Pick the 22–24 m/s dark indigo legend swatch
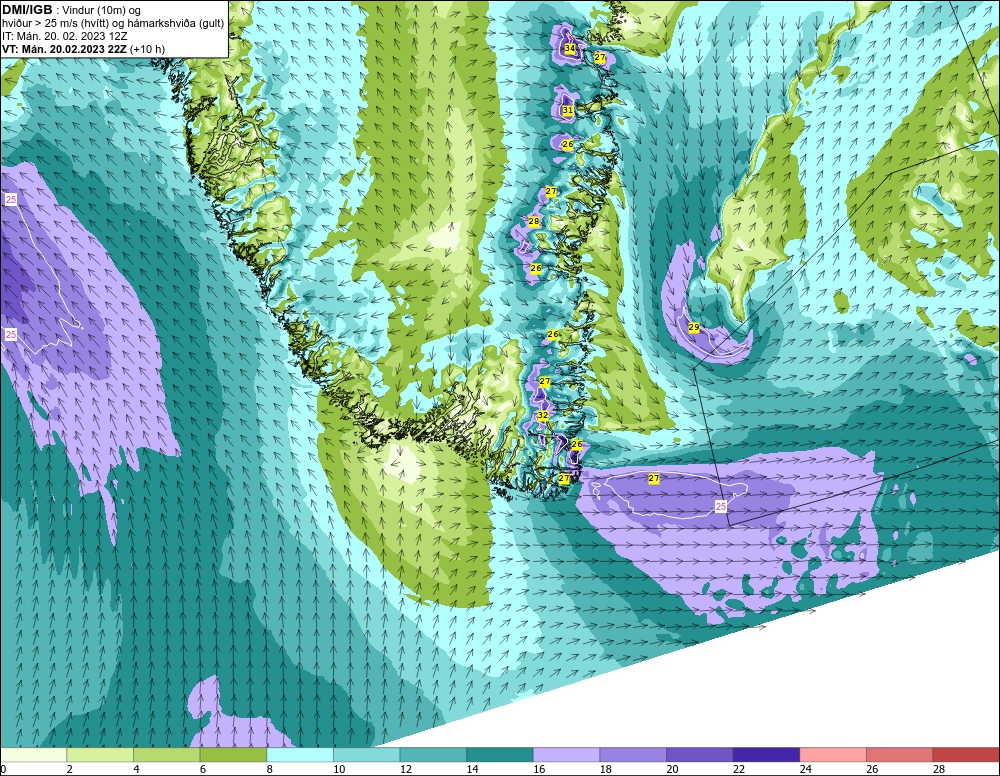Image resolution: width=1000 pixels, height=776 pixels. pos(767,755)
